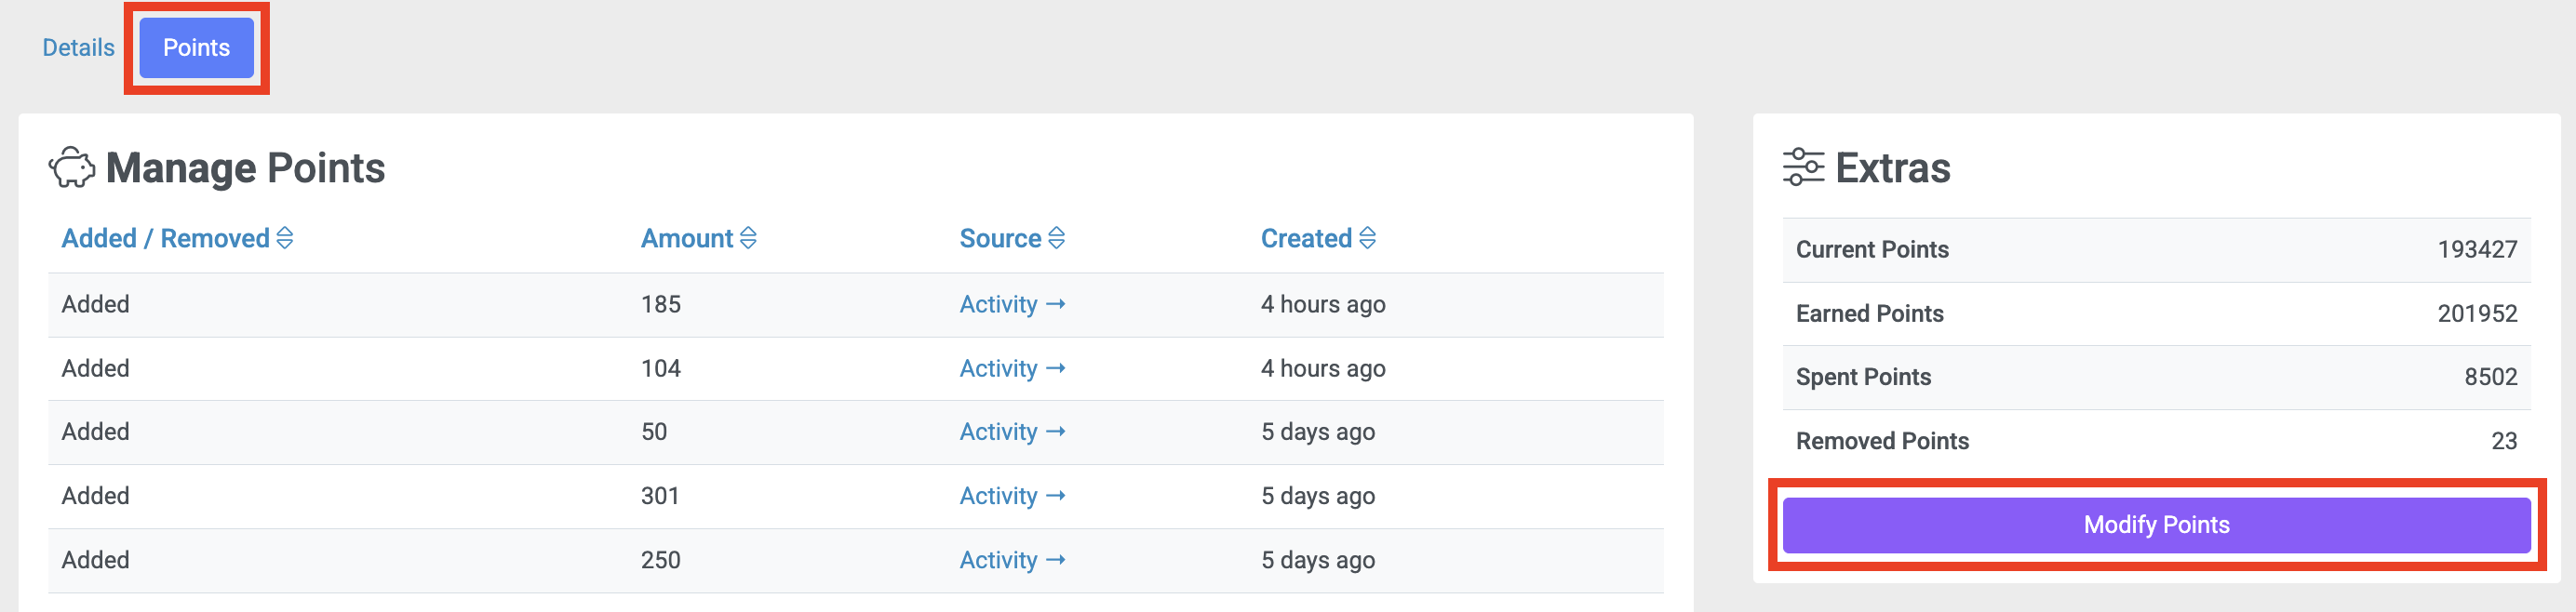Click sort arrows beside Amount header
The width and height of the screenshot is (2576, 612).
pos(748,238)
